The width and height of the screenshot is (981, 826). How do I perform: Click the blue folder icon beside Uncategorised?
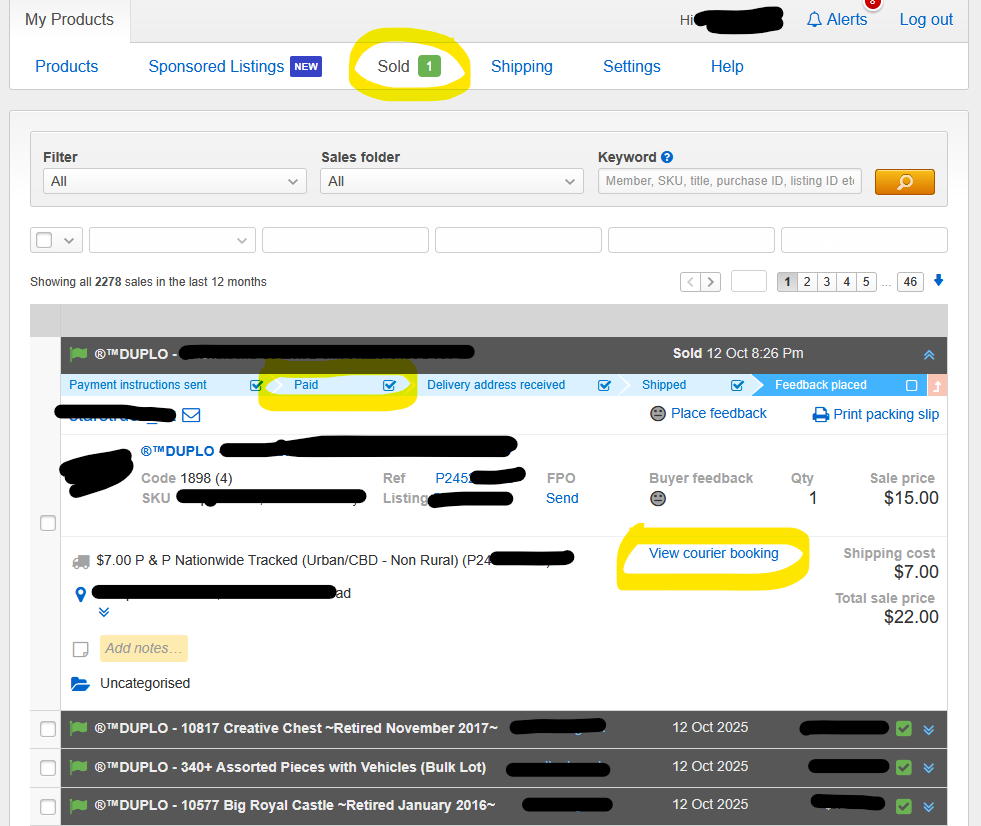81,684
